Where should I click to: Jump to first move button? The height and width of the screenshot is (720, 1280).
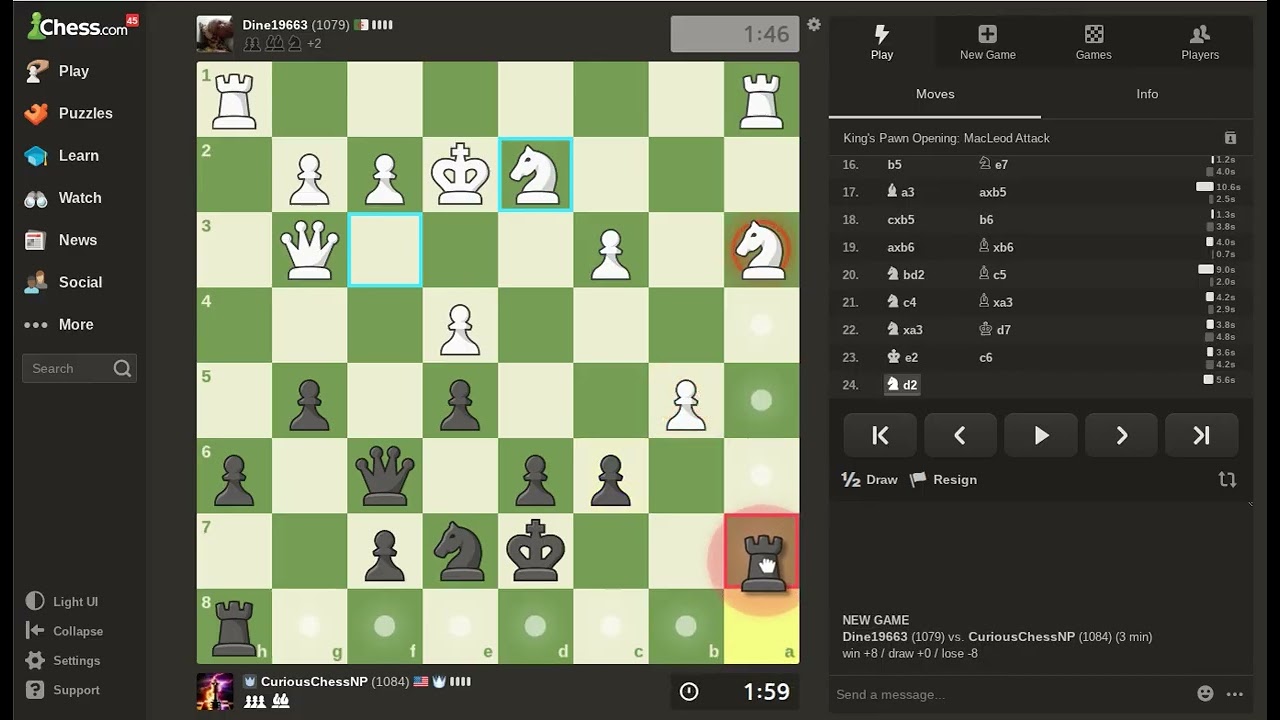tap(880, 435)
